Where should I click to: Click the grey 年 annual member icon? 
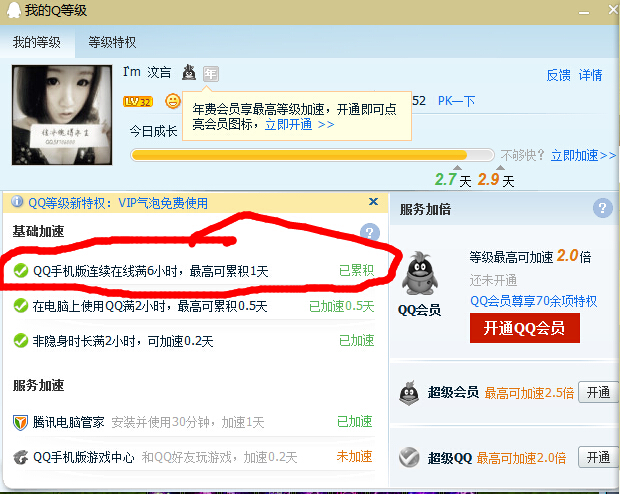pyautogui.click(x=211, y=74)
